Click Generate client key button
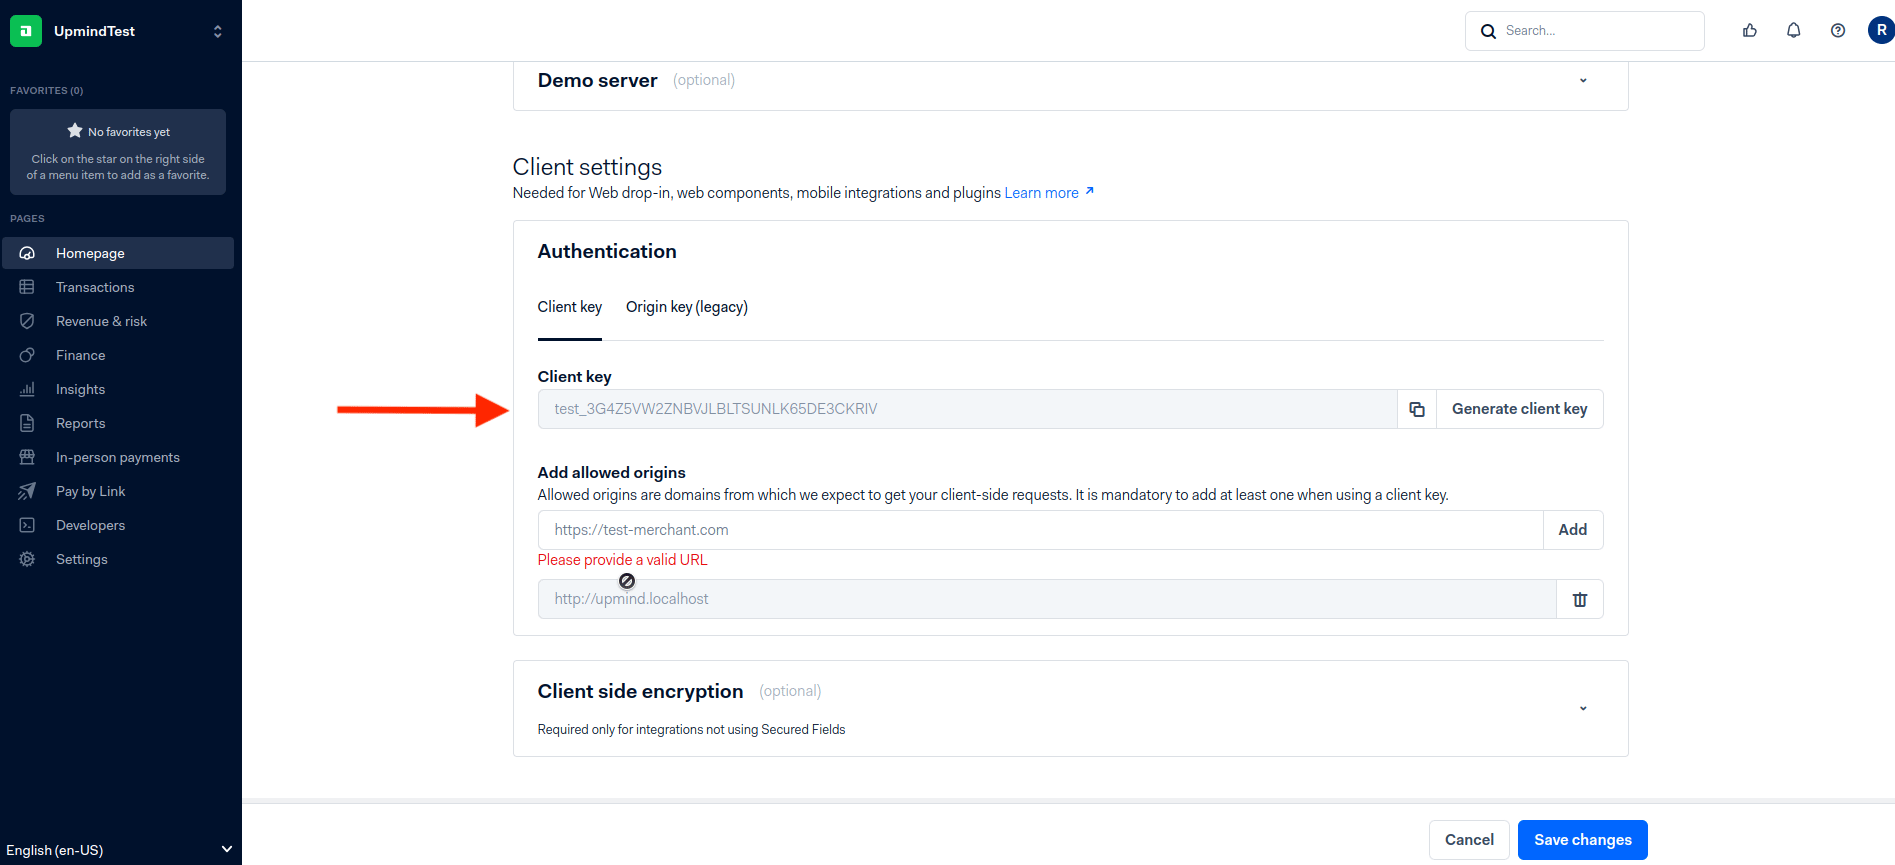Viewport: 1895px width, 865px height. pyautogui.click(x=1520, y=409)
